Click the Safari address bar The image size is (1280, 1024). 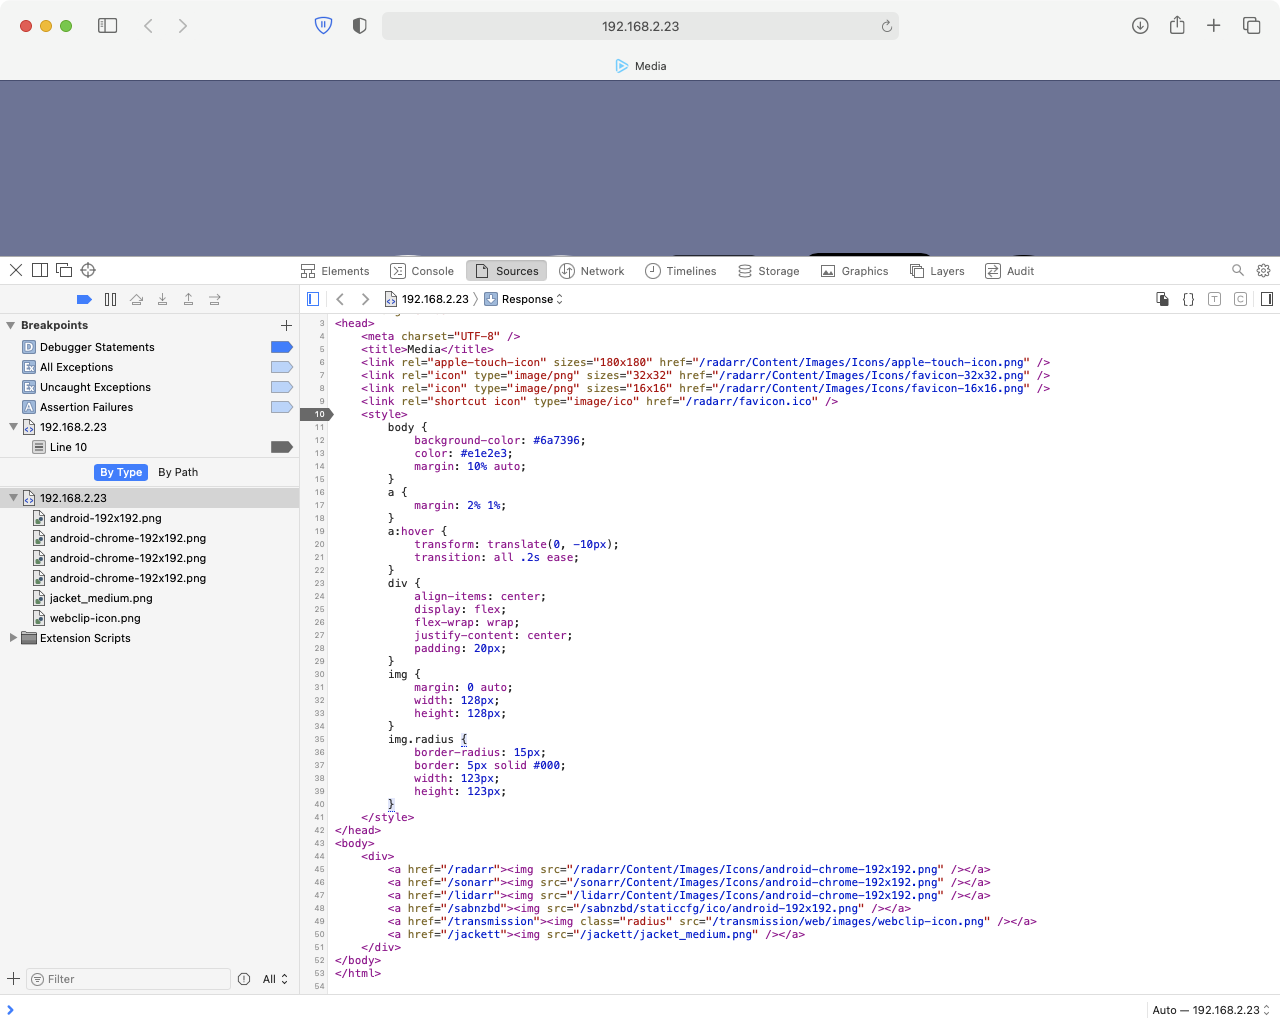[640, 26]
